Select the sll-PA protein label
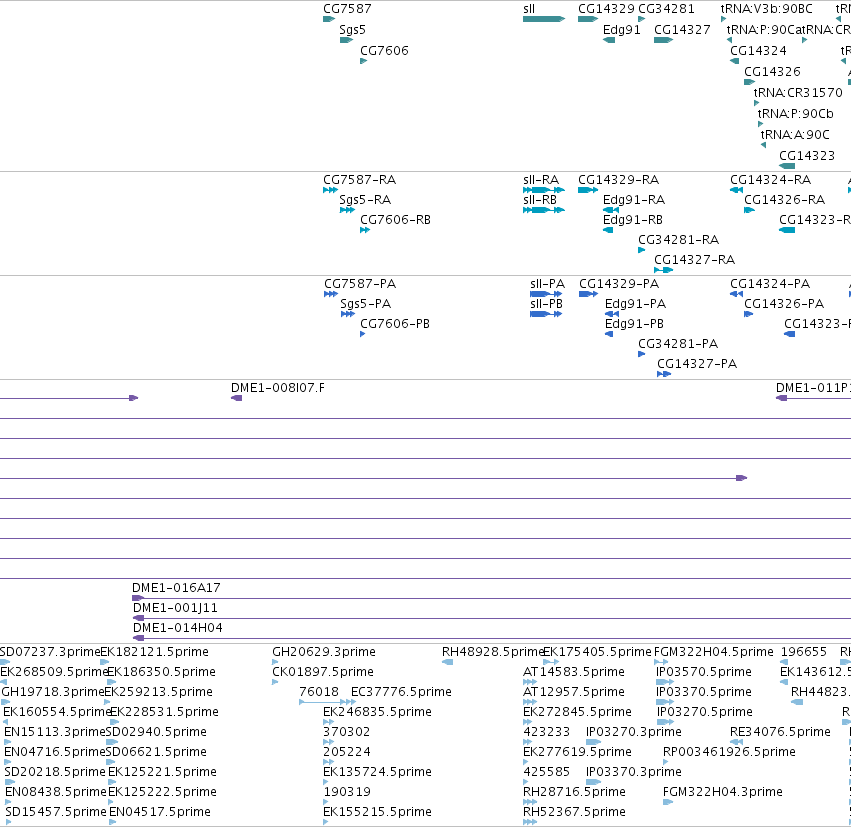Image resolution: width=851 pixels, height=827 pixels. pyautogui.click(x=548, y=284)
